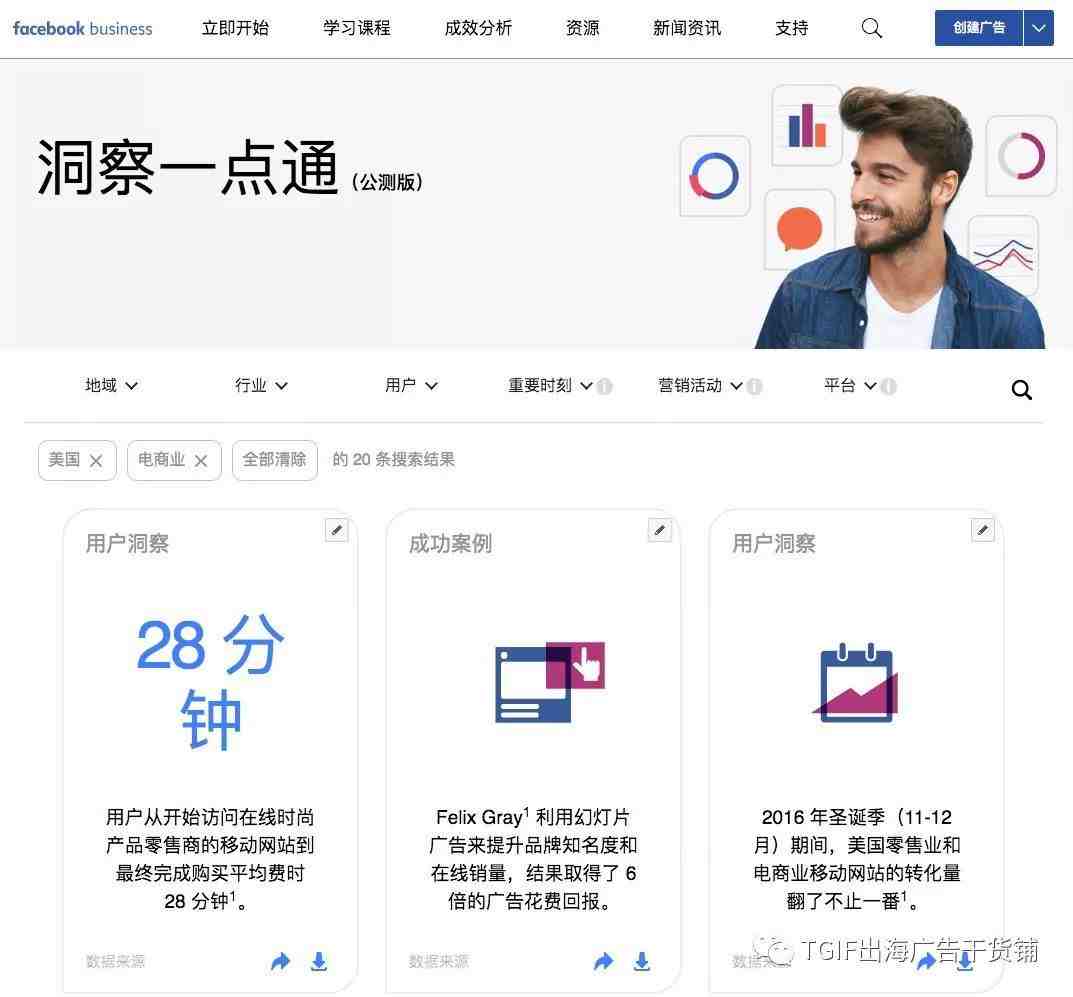Screen dimensions: 1073x997
Task: Open dropdown arrow next to 创建广告
Action: (1039, 28)
